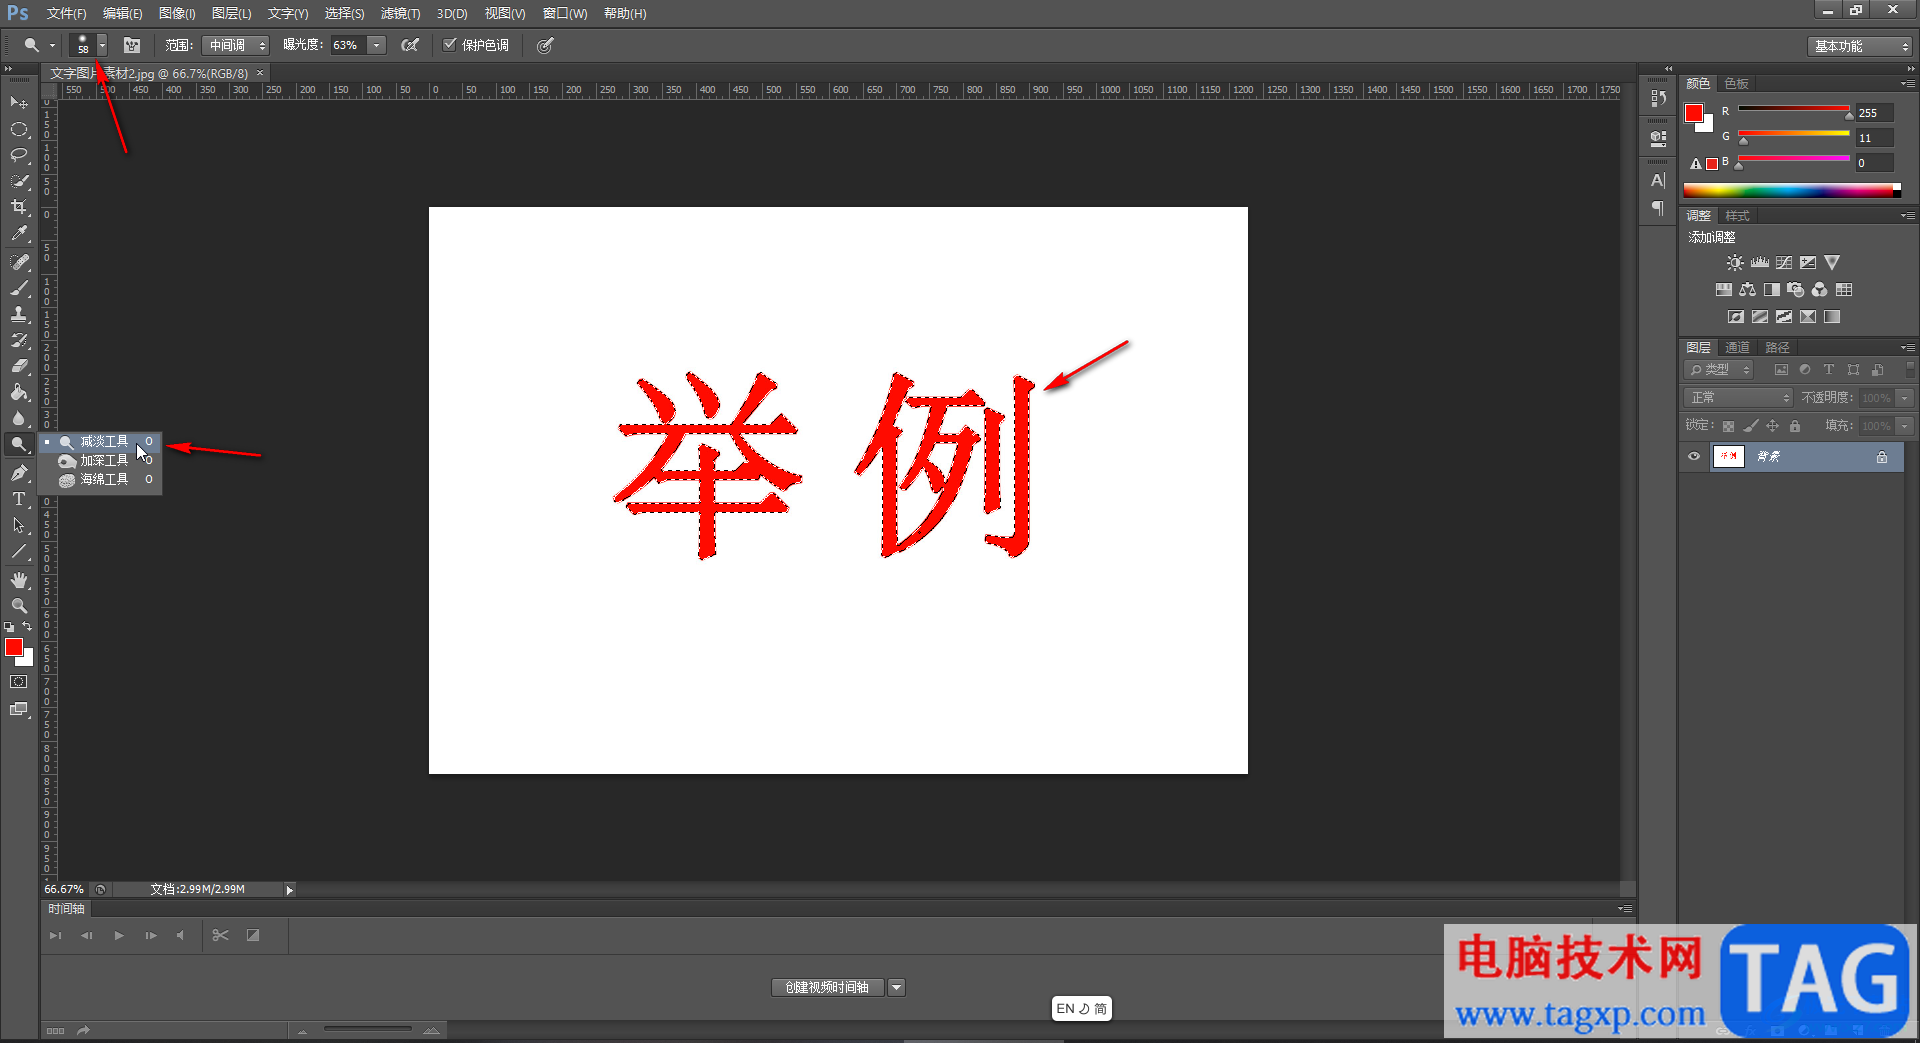Screen dimensions: 1920x1043
Task: Add Photo Filter adjustment
Action: coord(1796,290)
